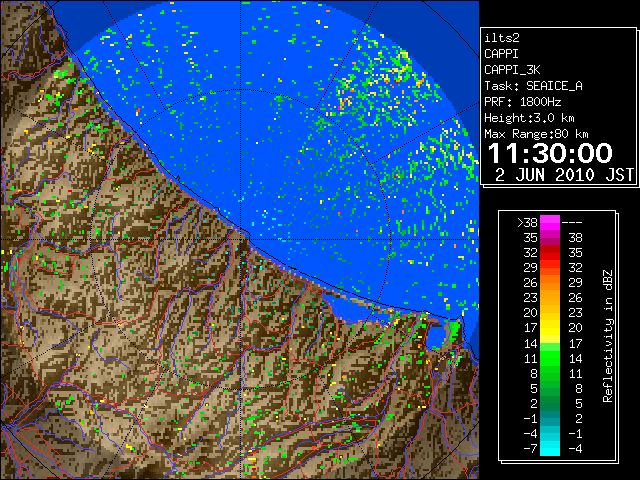Click the 'ilts2' site label
Screen dimensions: 640x480
(502, 38)
